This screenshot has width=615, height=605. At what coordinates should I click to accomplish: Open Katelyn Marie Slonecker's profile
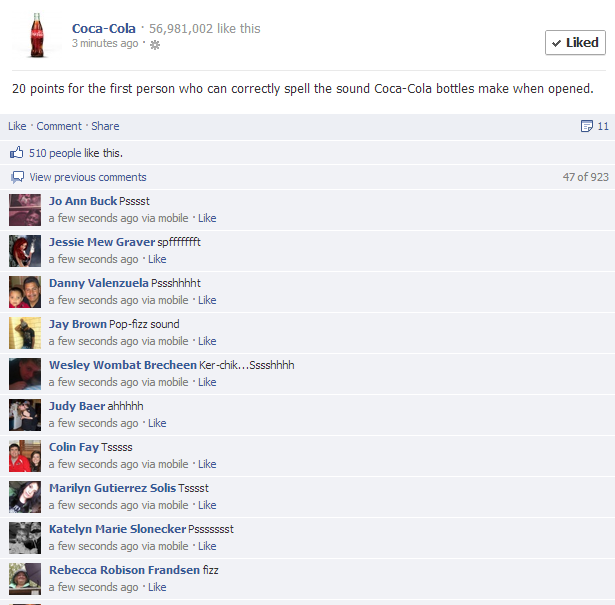117,529
